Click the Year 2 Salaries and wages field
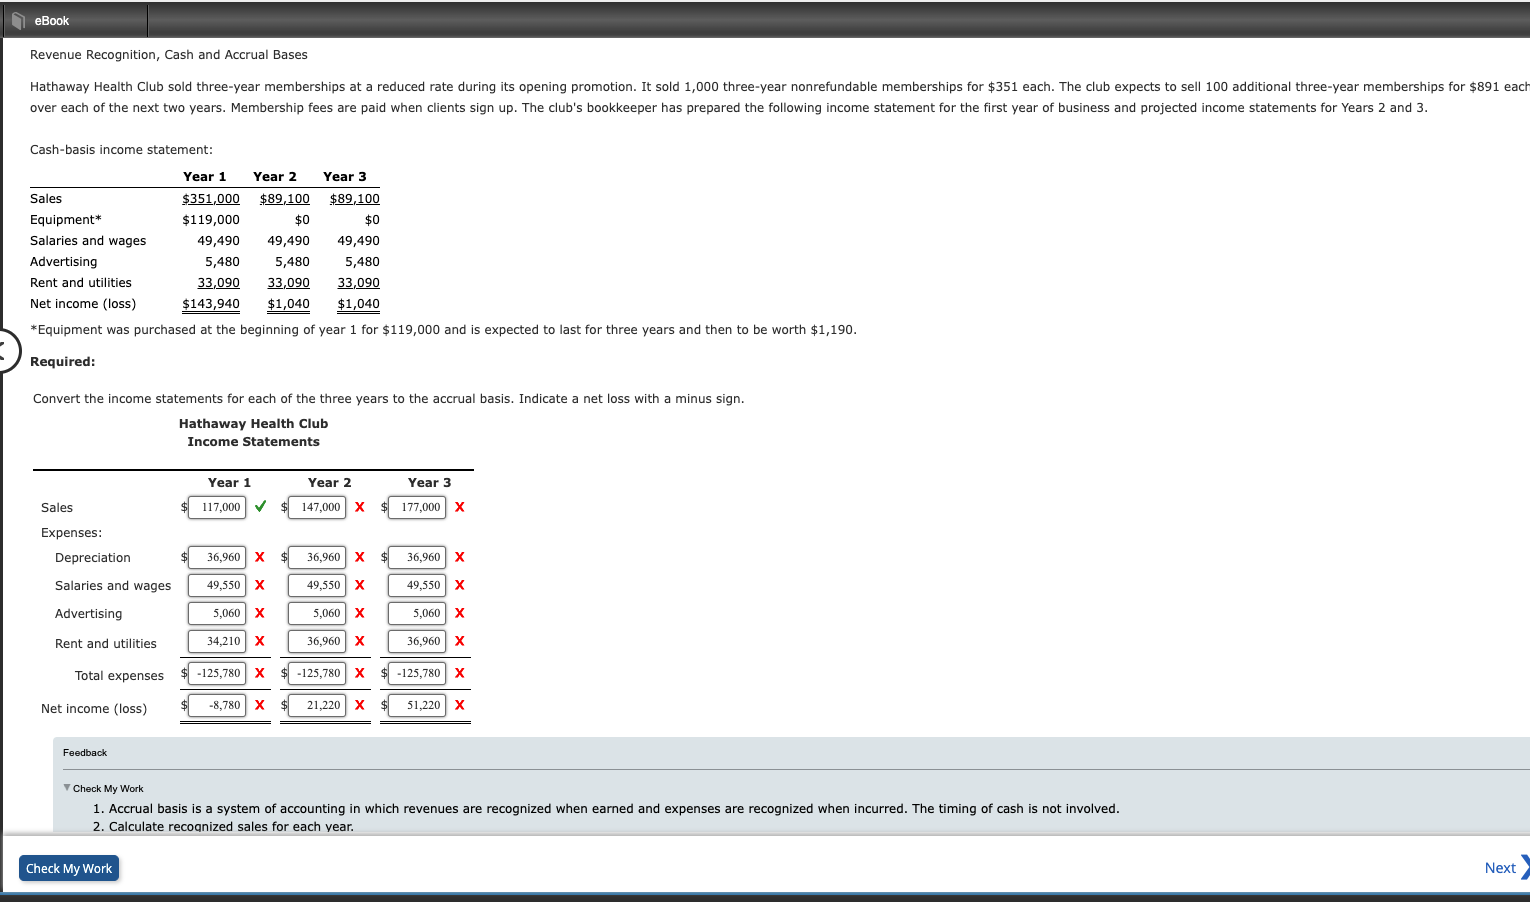The width and height of the screenshot is (1530, 902). point(317,585)
